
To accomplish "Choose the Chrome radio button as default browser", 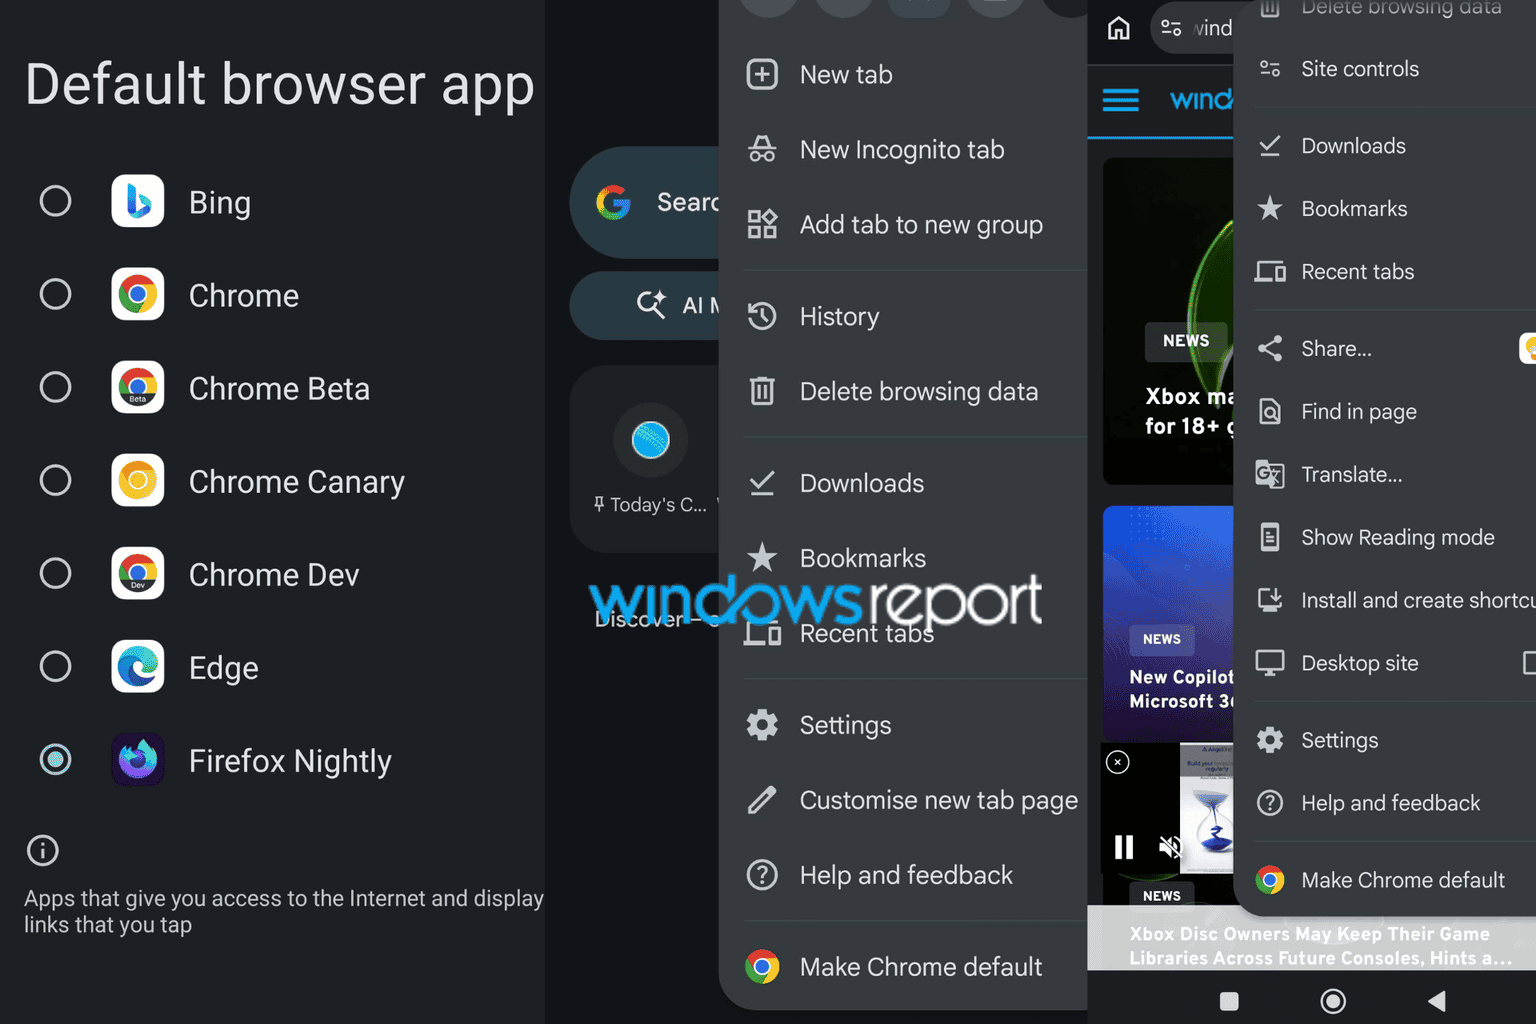I will click(56, 294).
